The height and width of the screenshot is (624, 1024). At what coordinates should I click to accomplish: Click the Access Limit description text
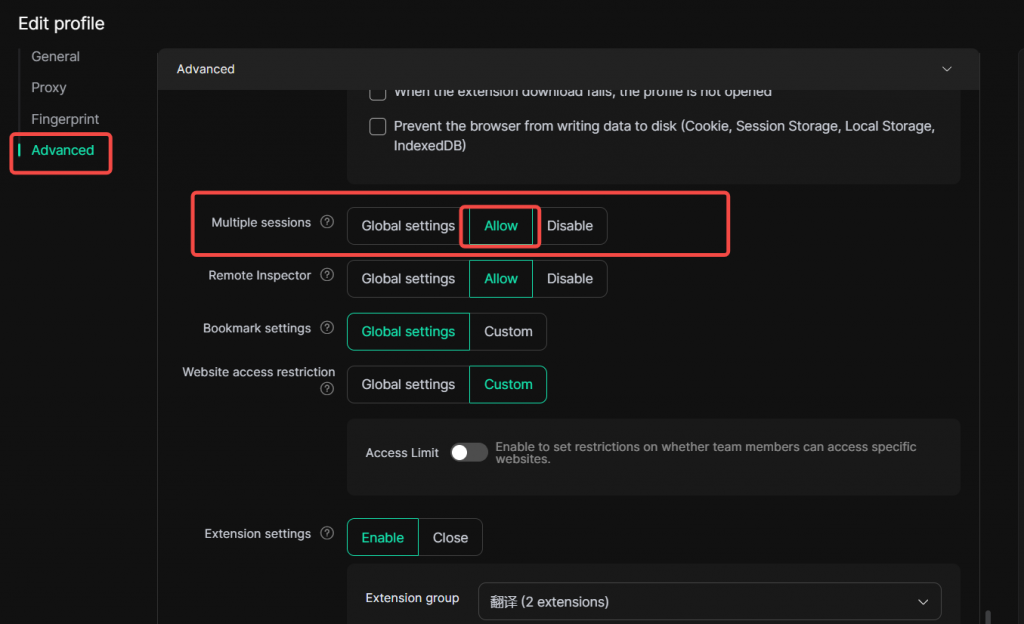(x=706, y=452)
